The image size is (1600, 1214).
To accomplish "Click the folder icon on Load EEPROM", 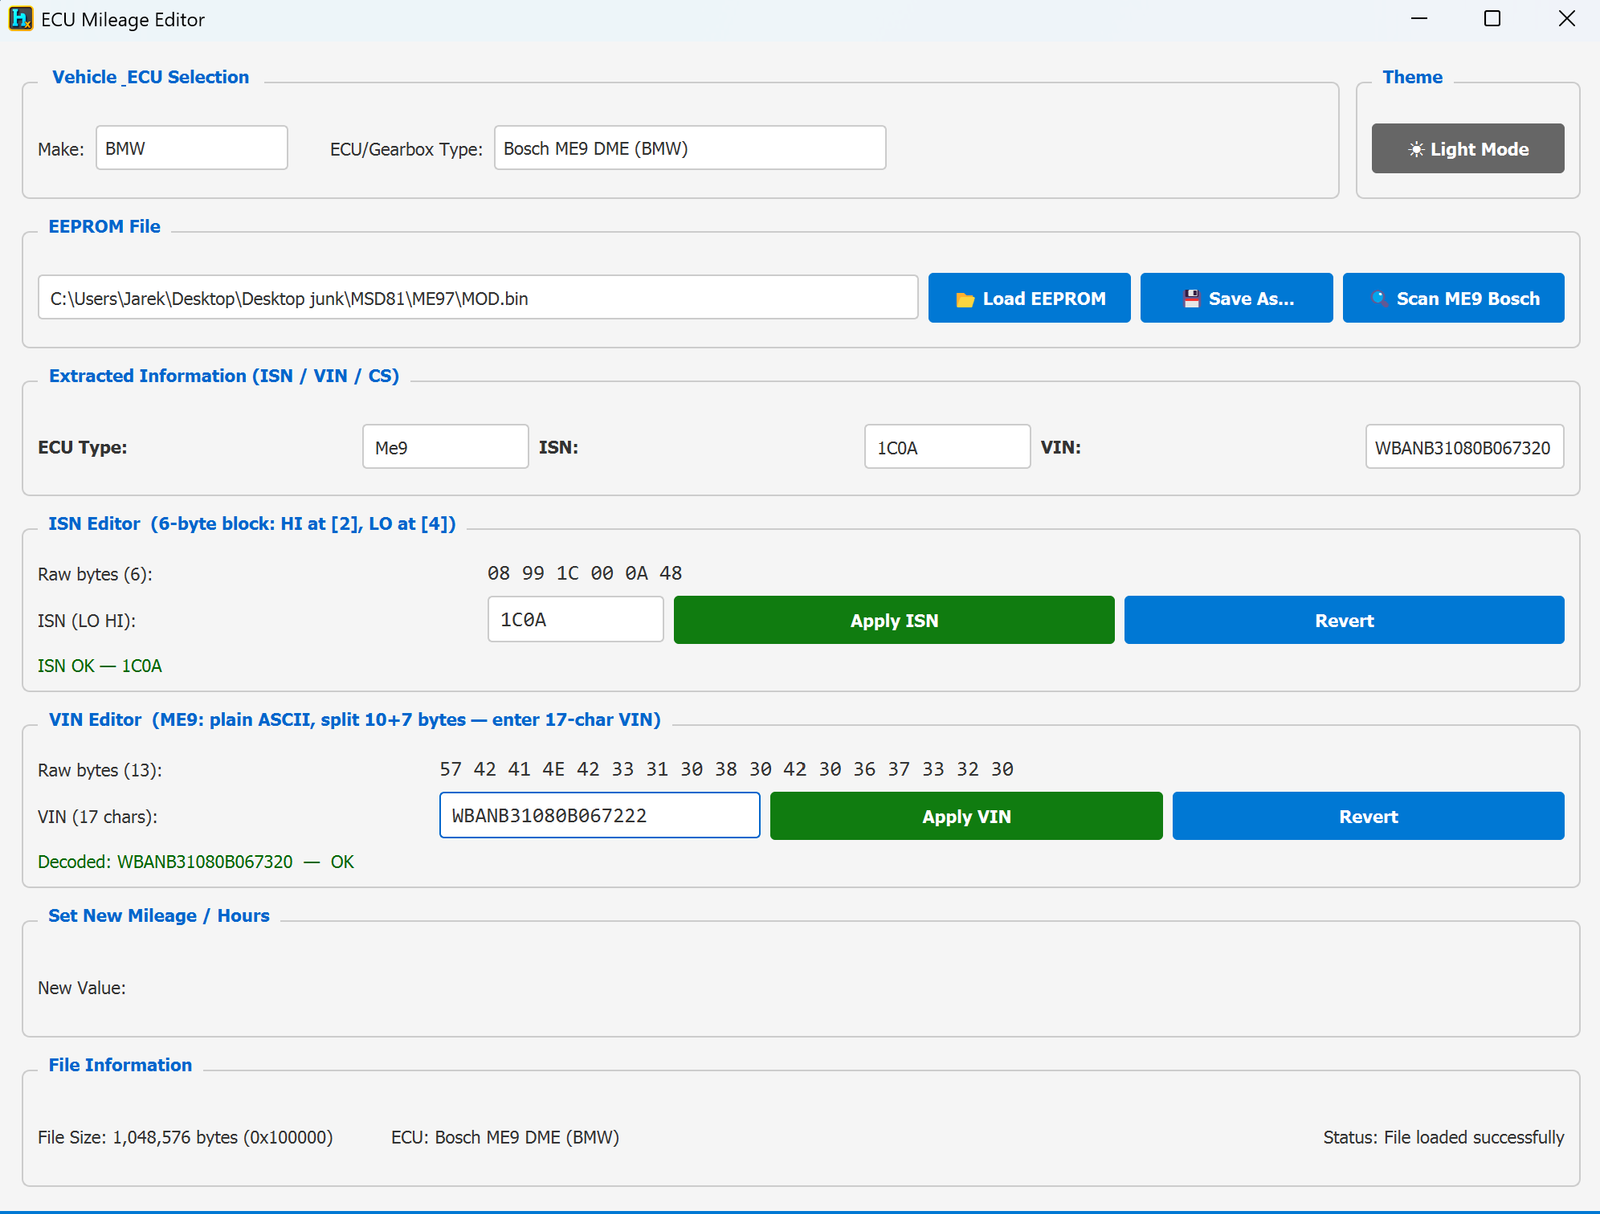I will point(965,300).
